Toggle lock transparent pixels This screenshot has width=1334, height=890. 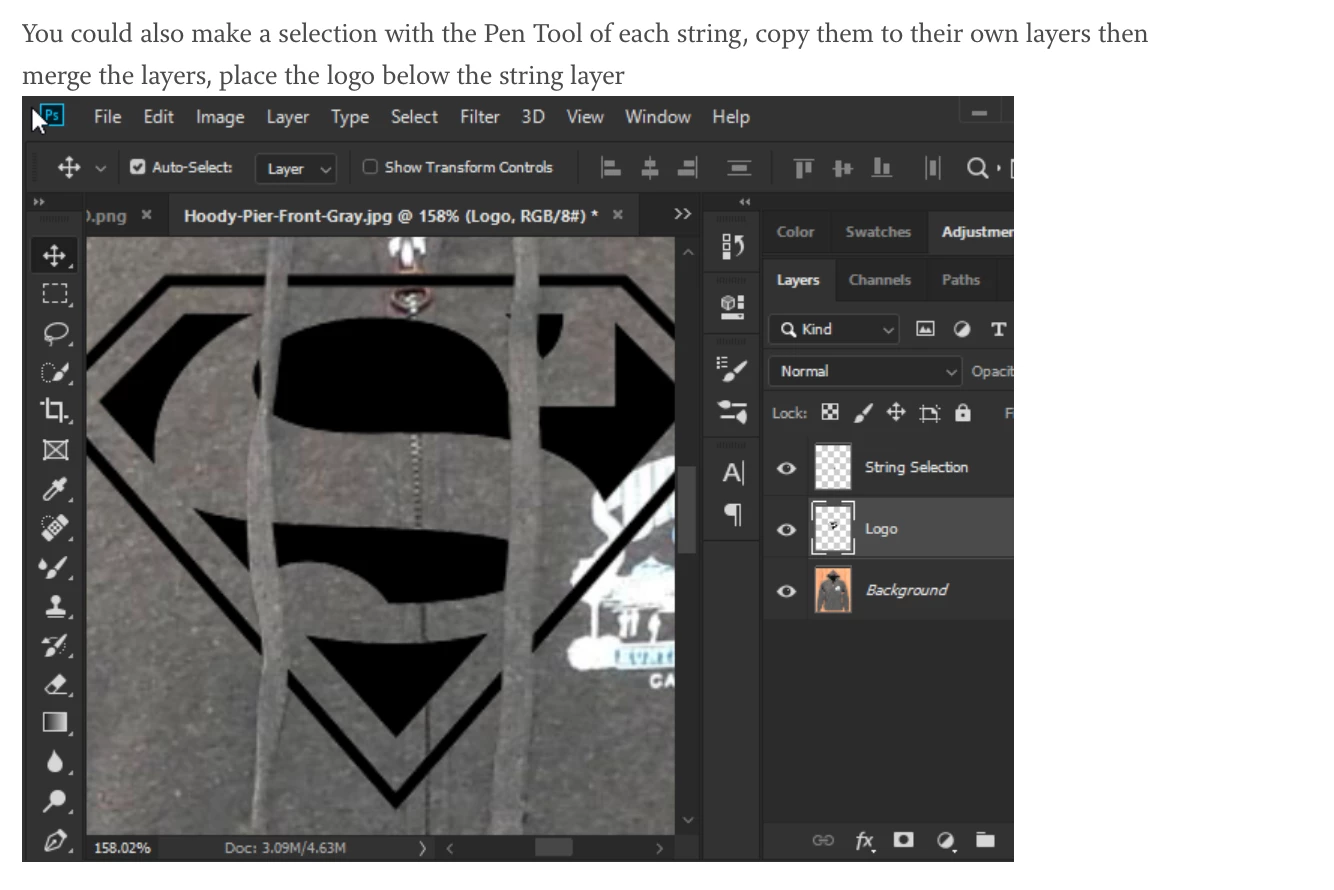point(830,412)
